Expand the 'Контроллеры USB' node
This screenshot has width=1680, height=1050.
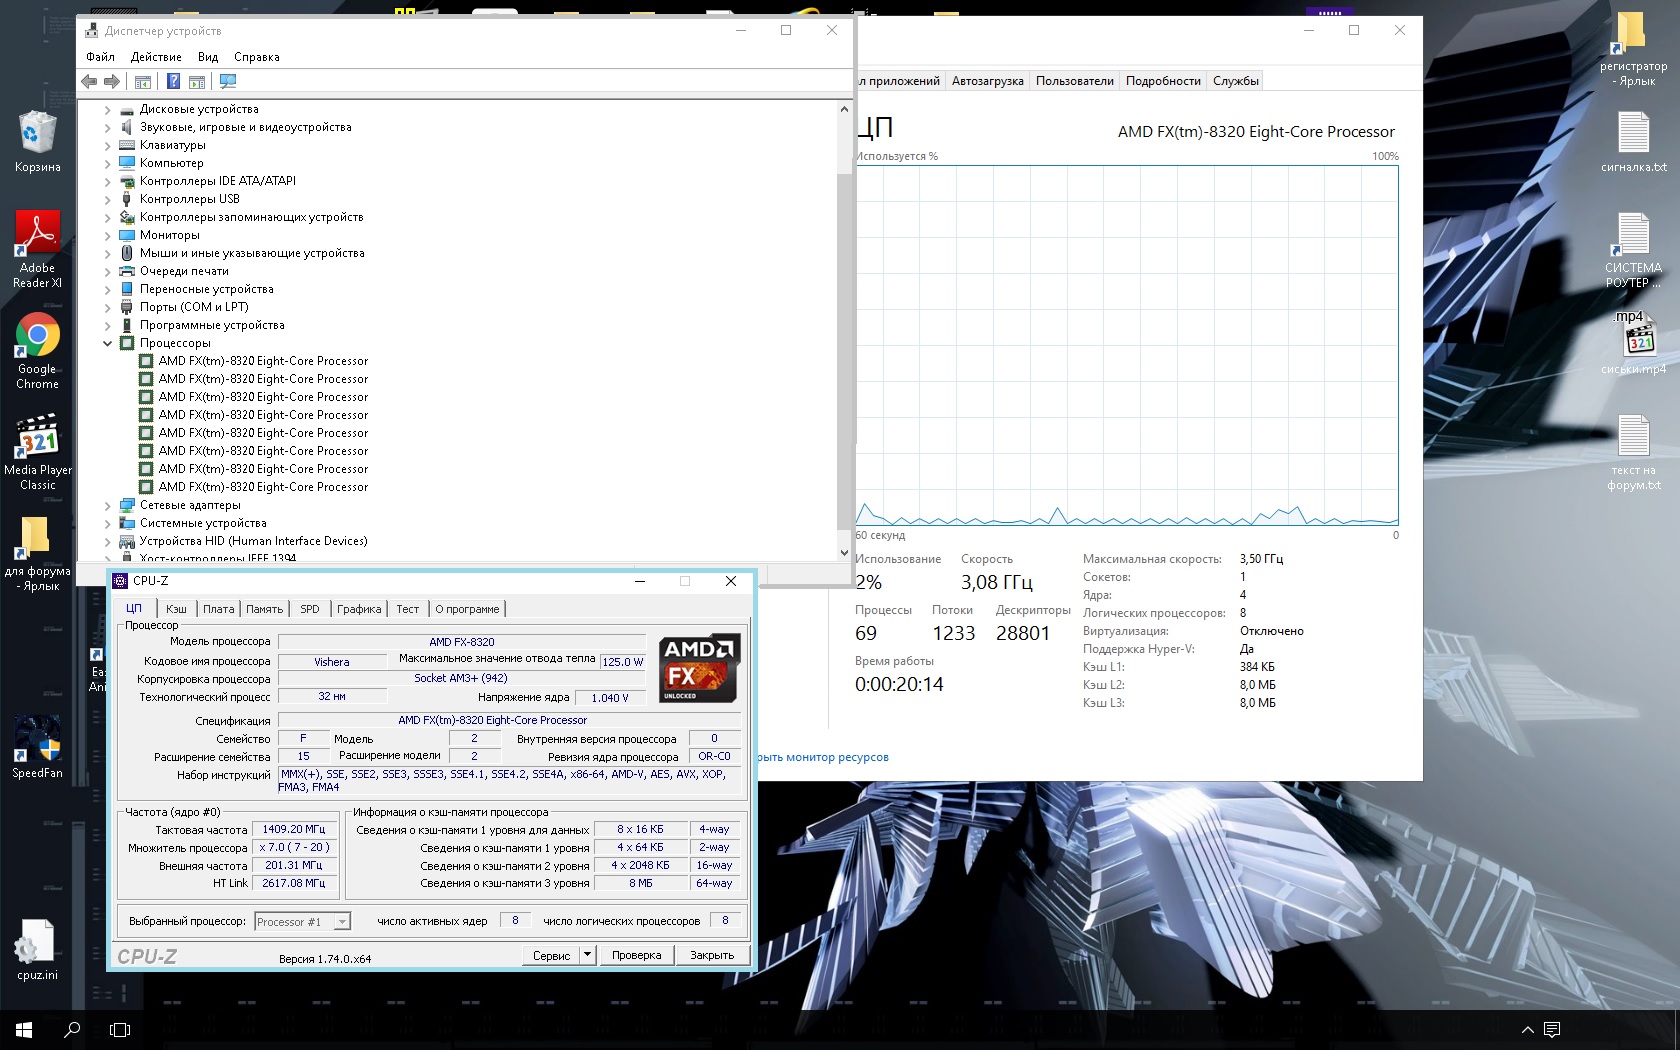107,199
